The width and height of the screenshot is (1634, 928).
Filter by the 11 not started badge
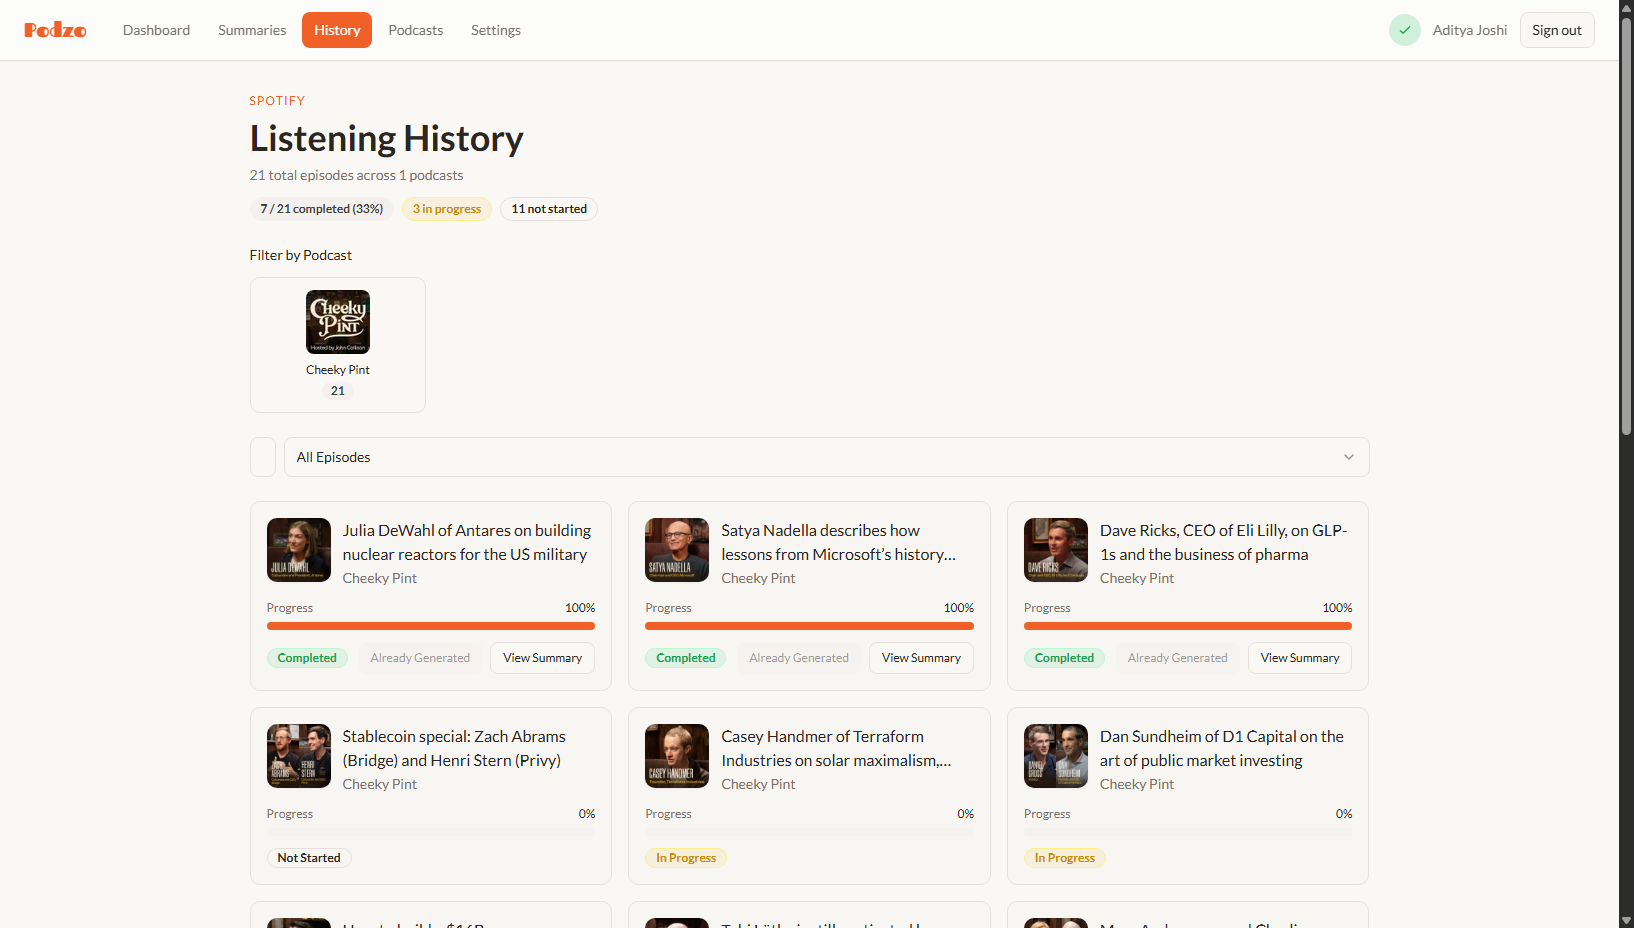[x=548, y=209]
